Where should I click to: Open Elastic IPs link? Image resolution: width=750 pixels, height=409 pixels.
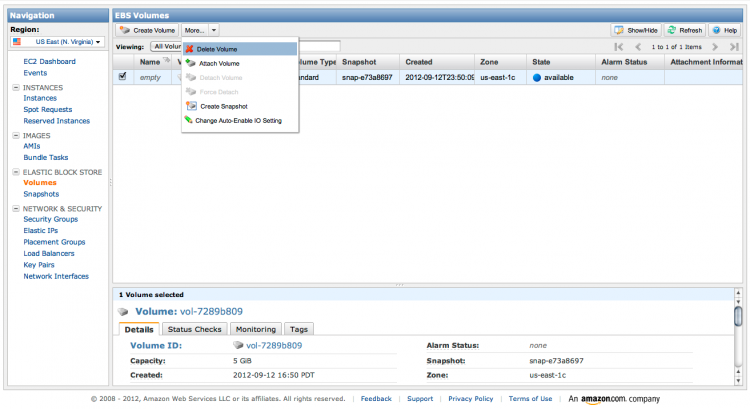(40, 231)
